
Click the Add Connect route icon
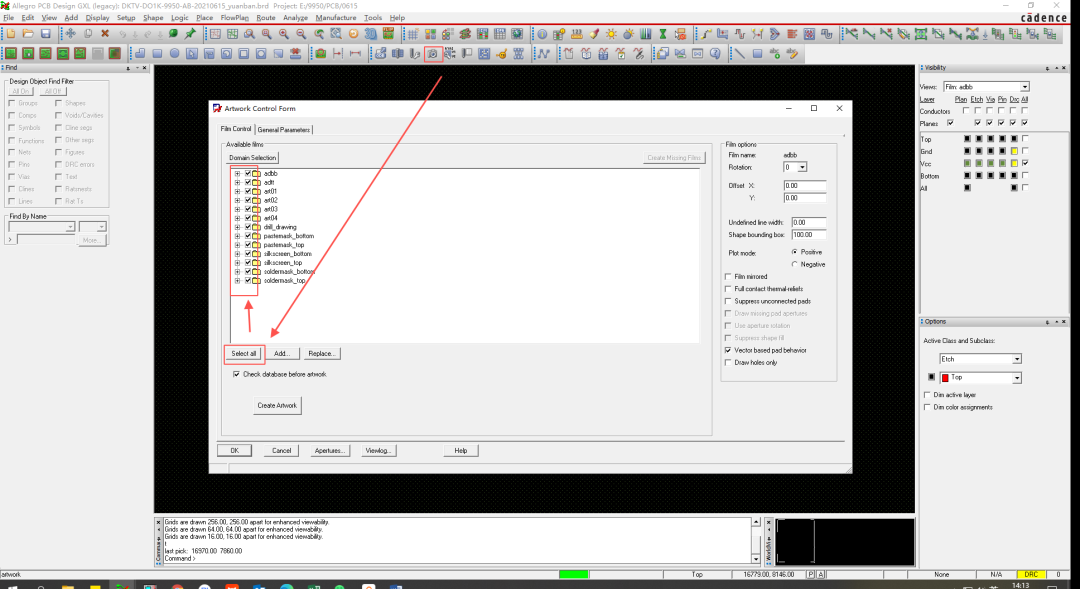707,33
